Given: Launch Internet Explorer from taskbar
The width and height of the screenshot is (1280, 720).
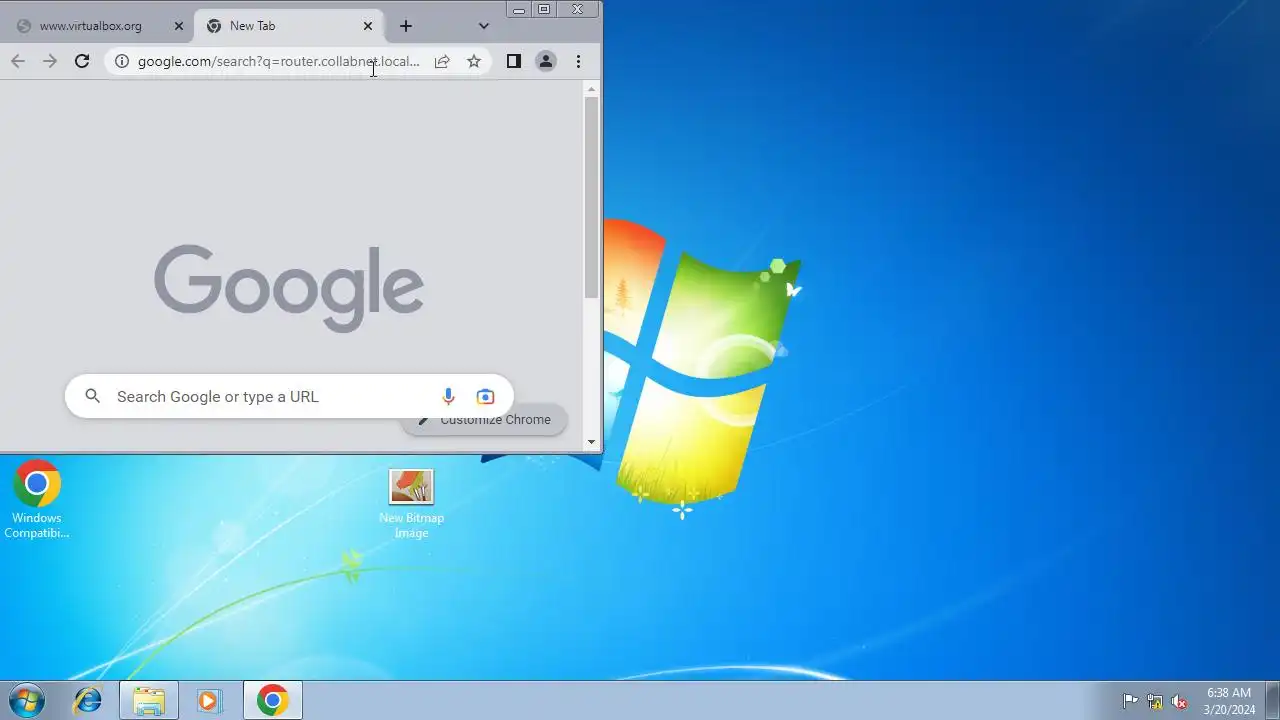Looking at the screenshot, I should tap(88, 700).
